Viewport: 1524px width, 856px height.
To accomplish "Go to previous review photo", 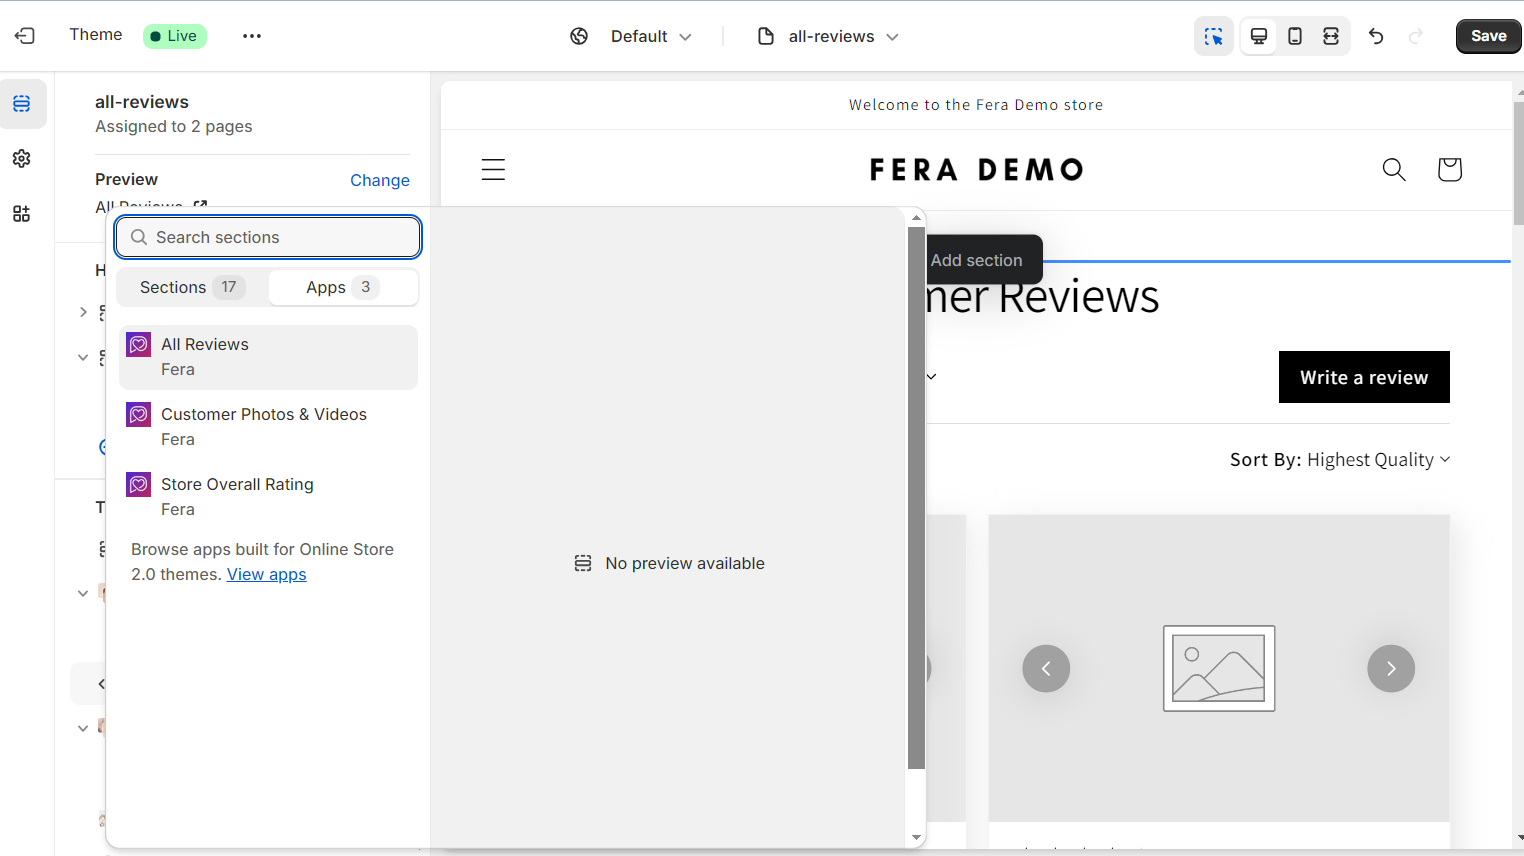I will click(x=1046, y=668).
